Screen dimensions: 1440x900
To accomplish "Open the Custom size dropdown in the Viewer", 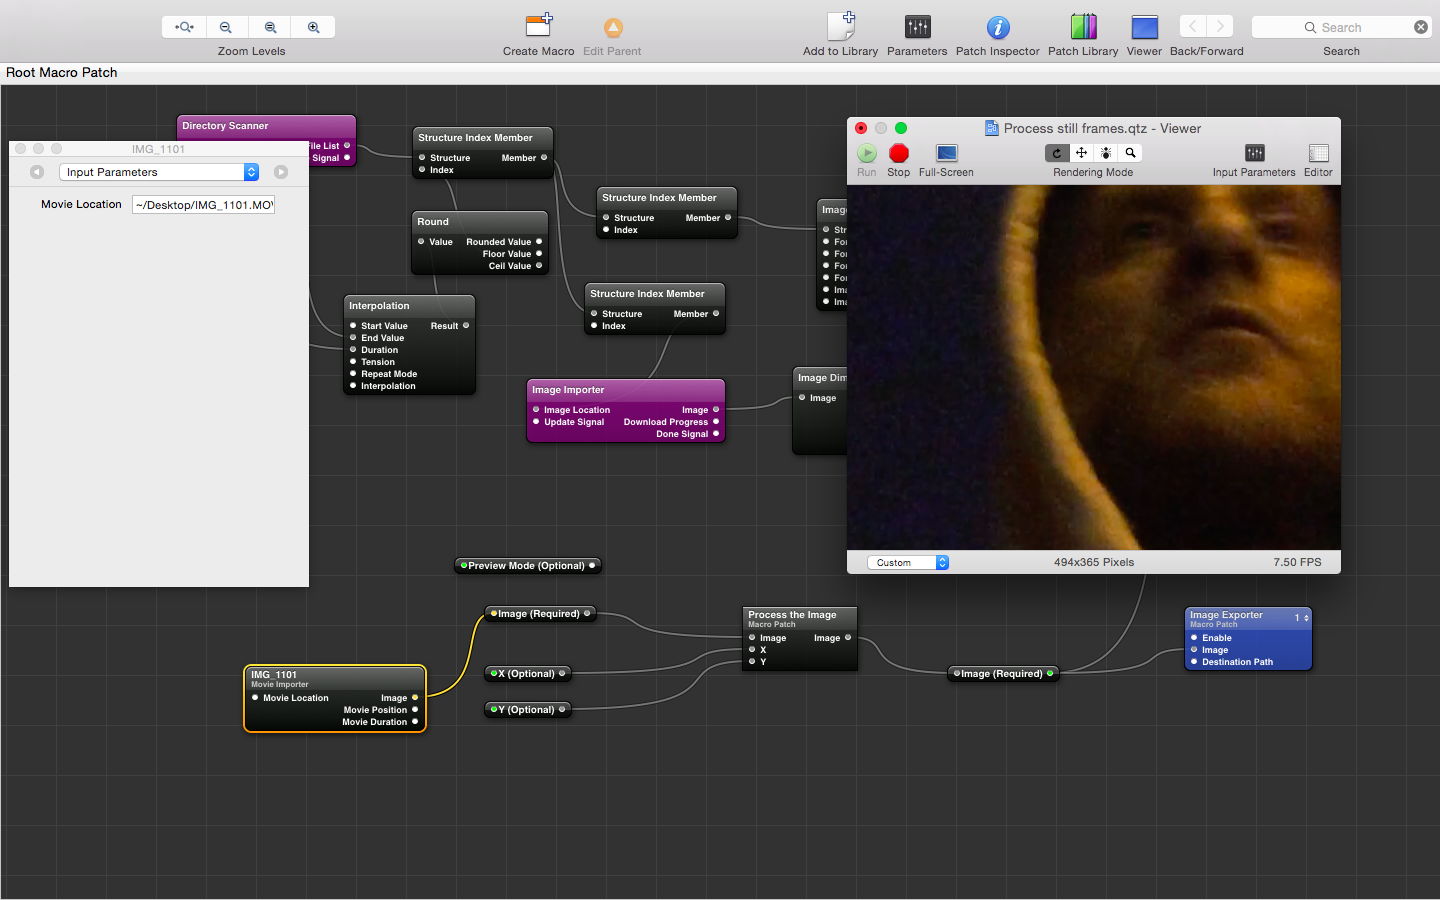I will [x=908, y=562].
